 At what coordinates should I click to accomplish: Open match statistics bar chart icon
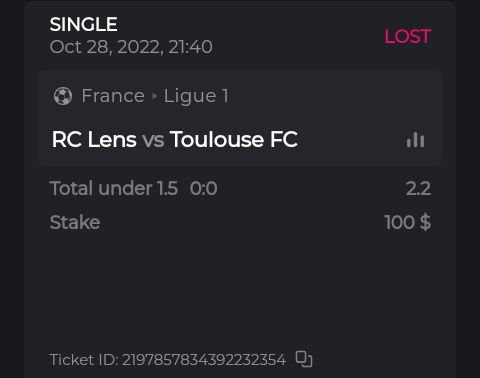tap(415, 140)
